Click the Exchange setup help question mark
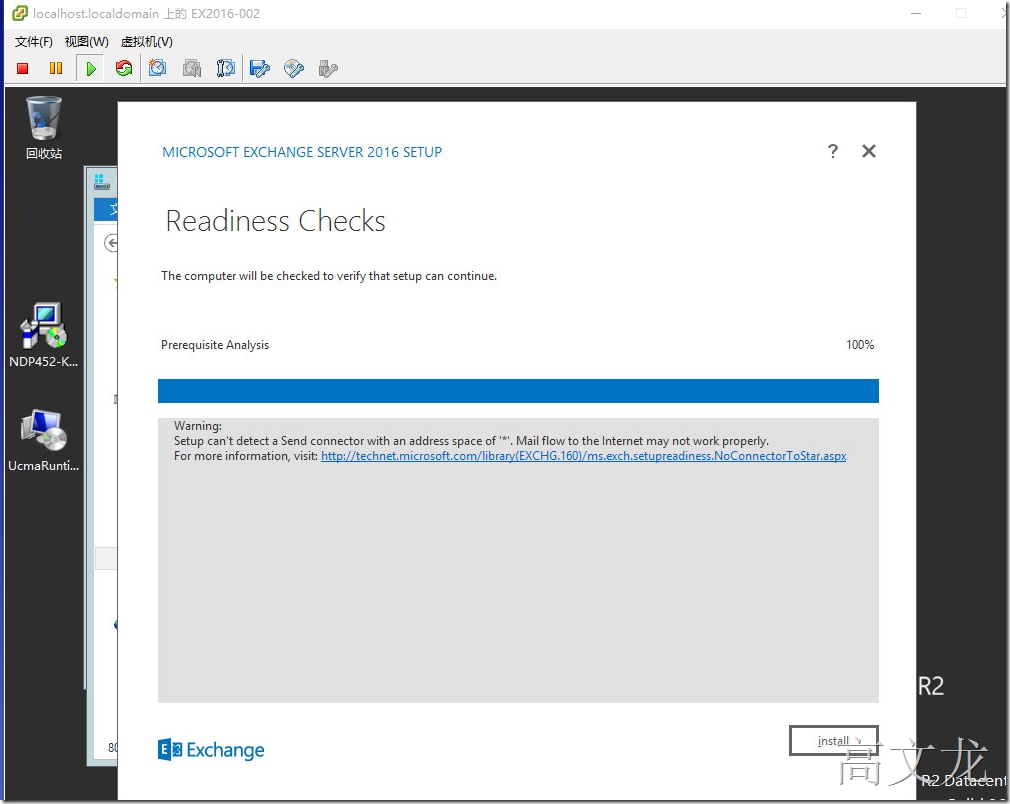Viewport: 1010px width, 804px height. (832, 151)
